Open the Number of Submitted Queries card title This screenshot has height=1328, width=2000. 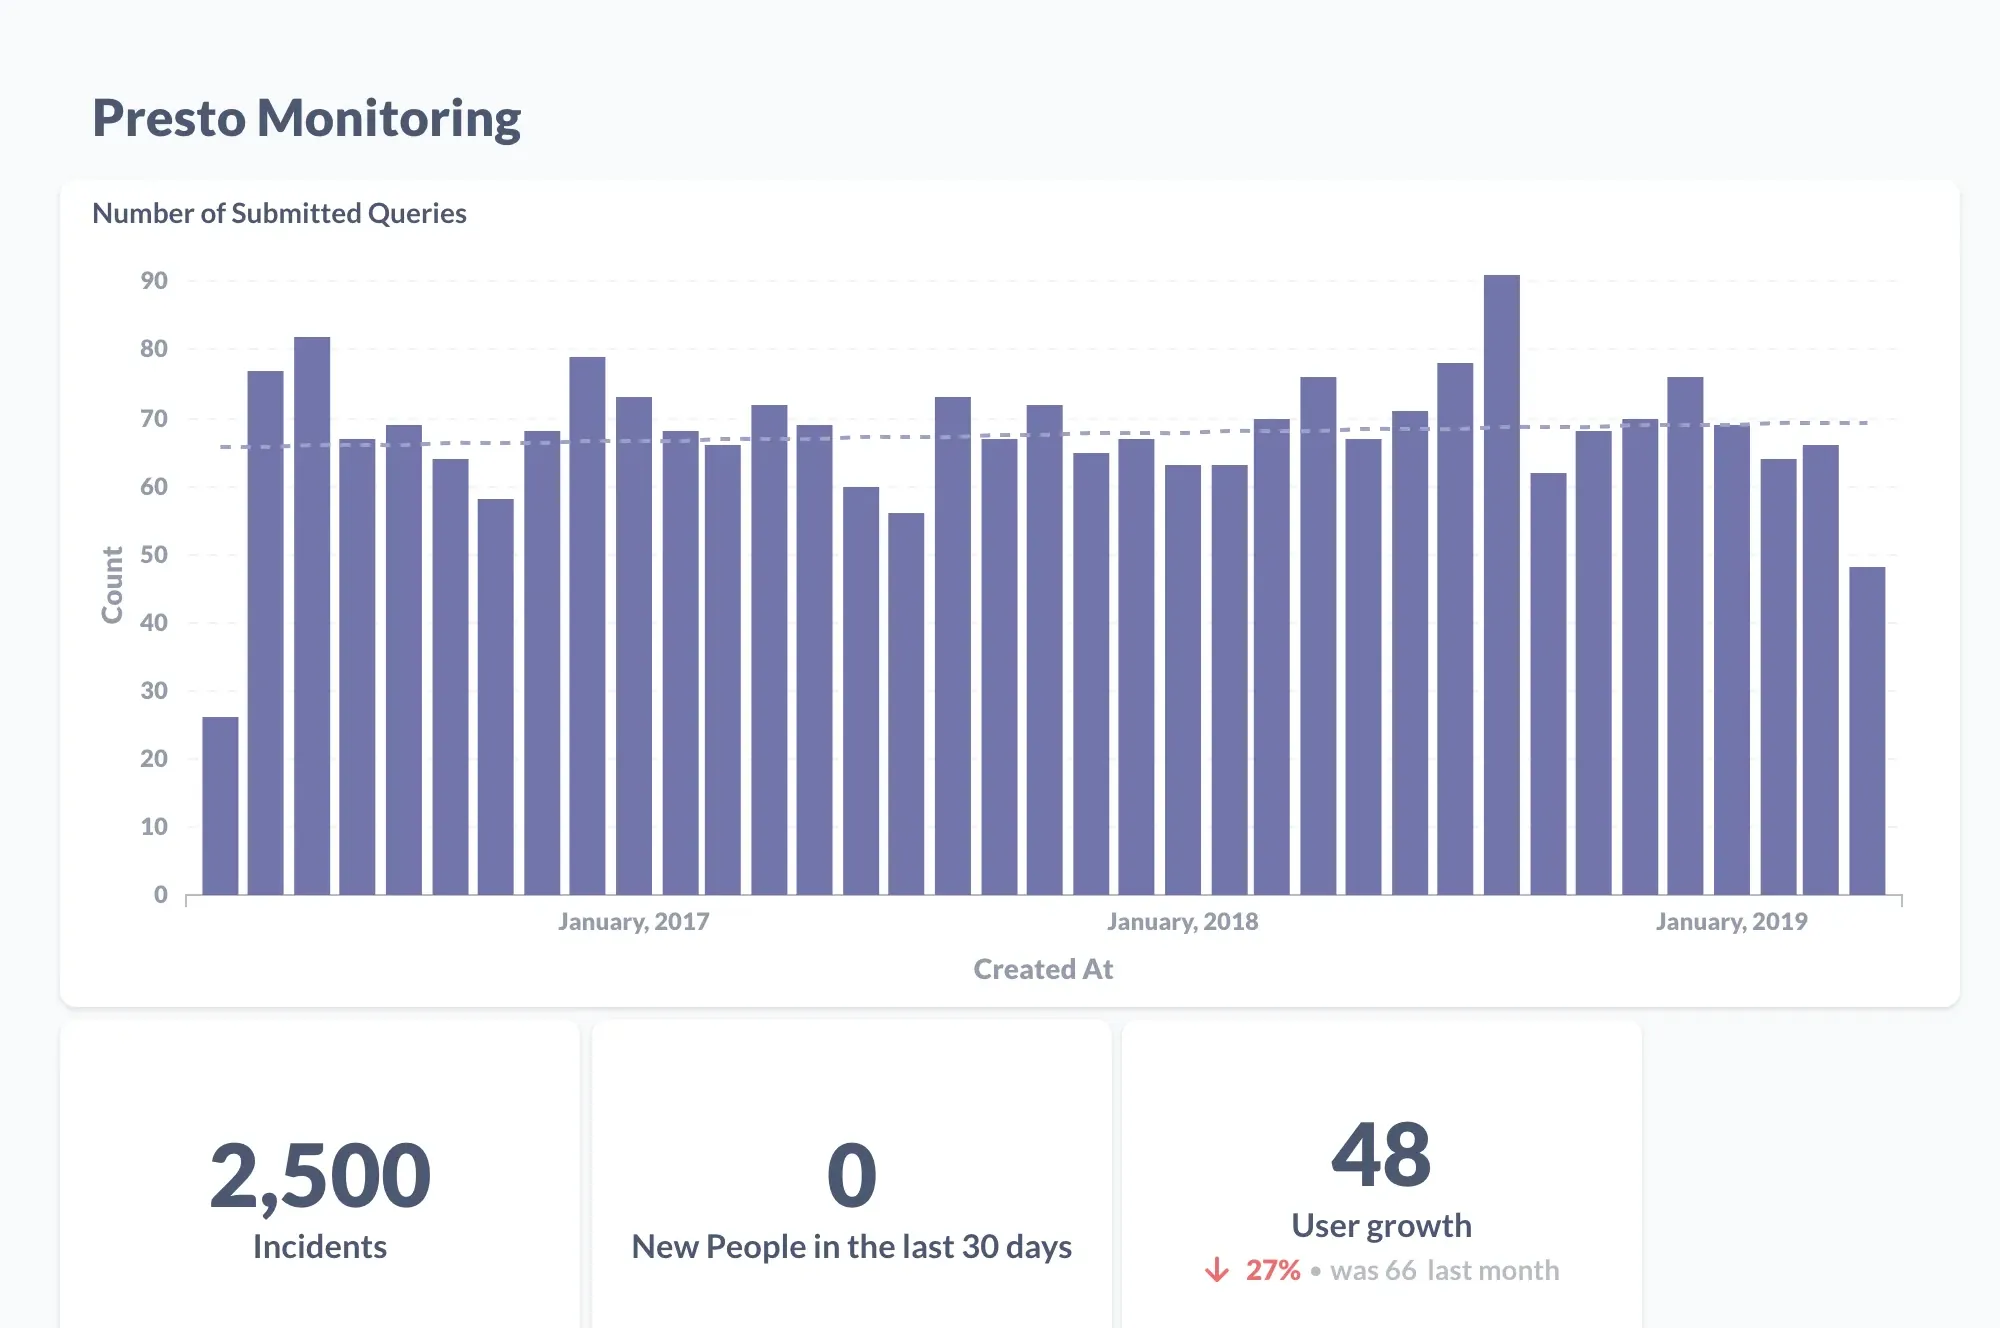tap(279, 213)
